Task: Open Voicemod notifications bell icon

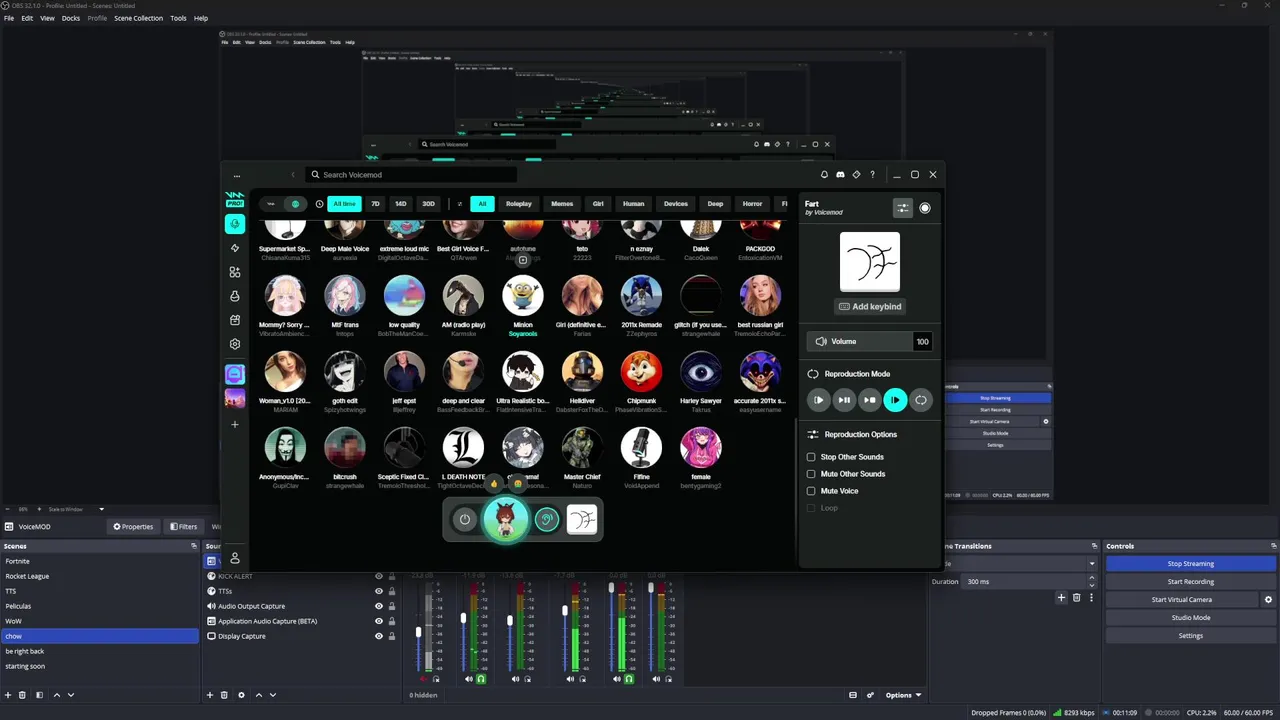Action: pos(825,174)
